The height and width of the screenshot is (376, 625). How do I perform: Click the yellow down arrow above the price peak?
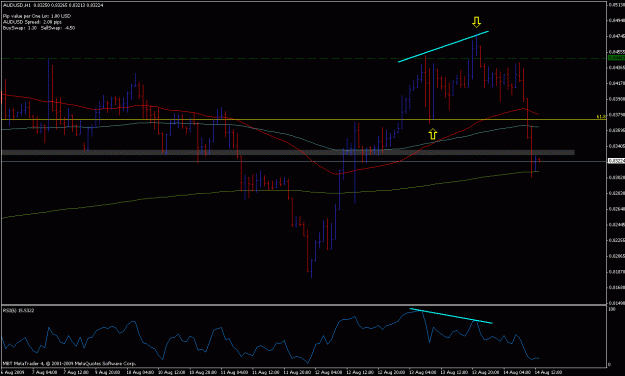click(x=476, y=22)
